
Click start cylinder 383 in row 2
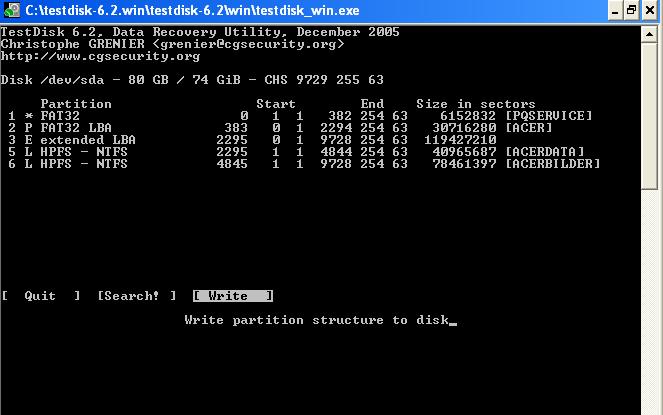236,127
